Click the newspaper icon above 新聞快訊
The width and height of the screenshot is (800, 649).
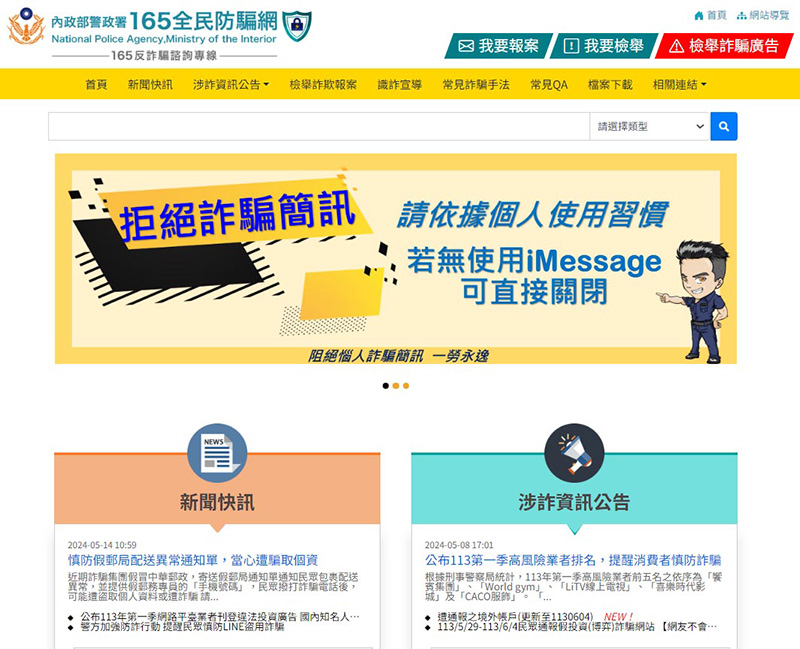[x=217, y=453]
